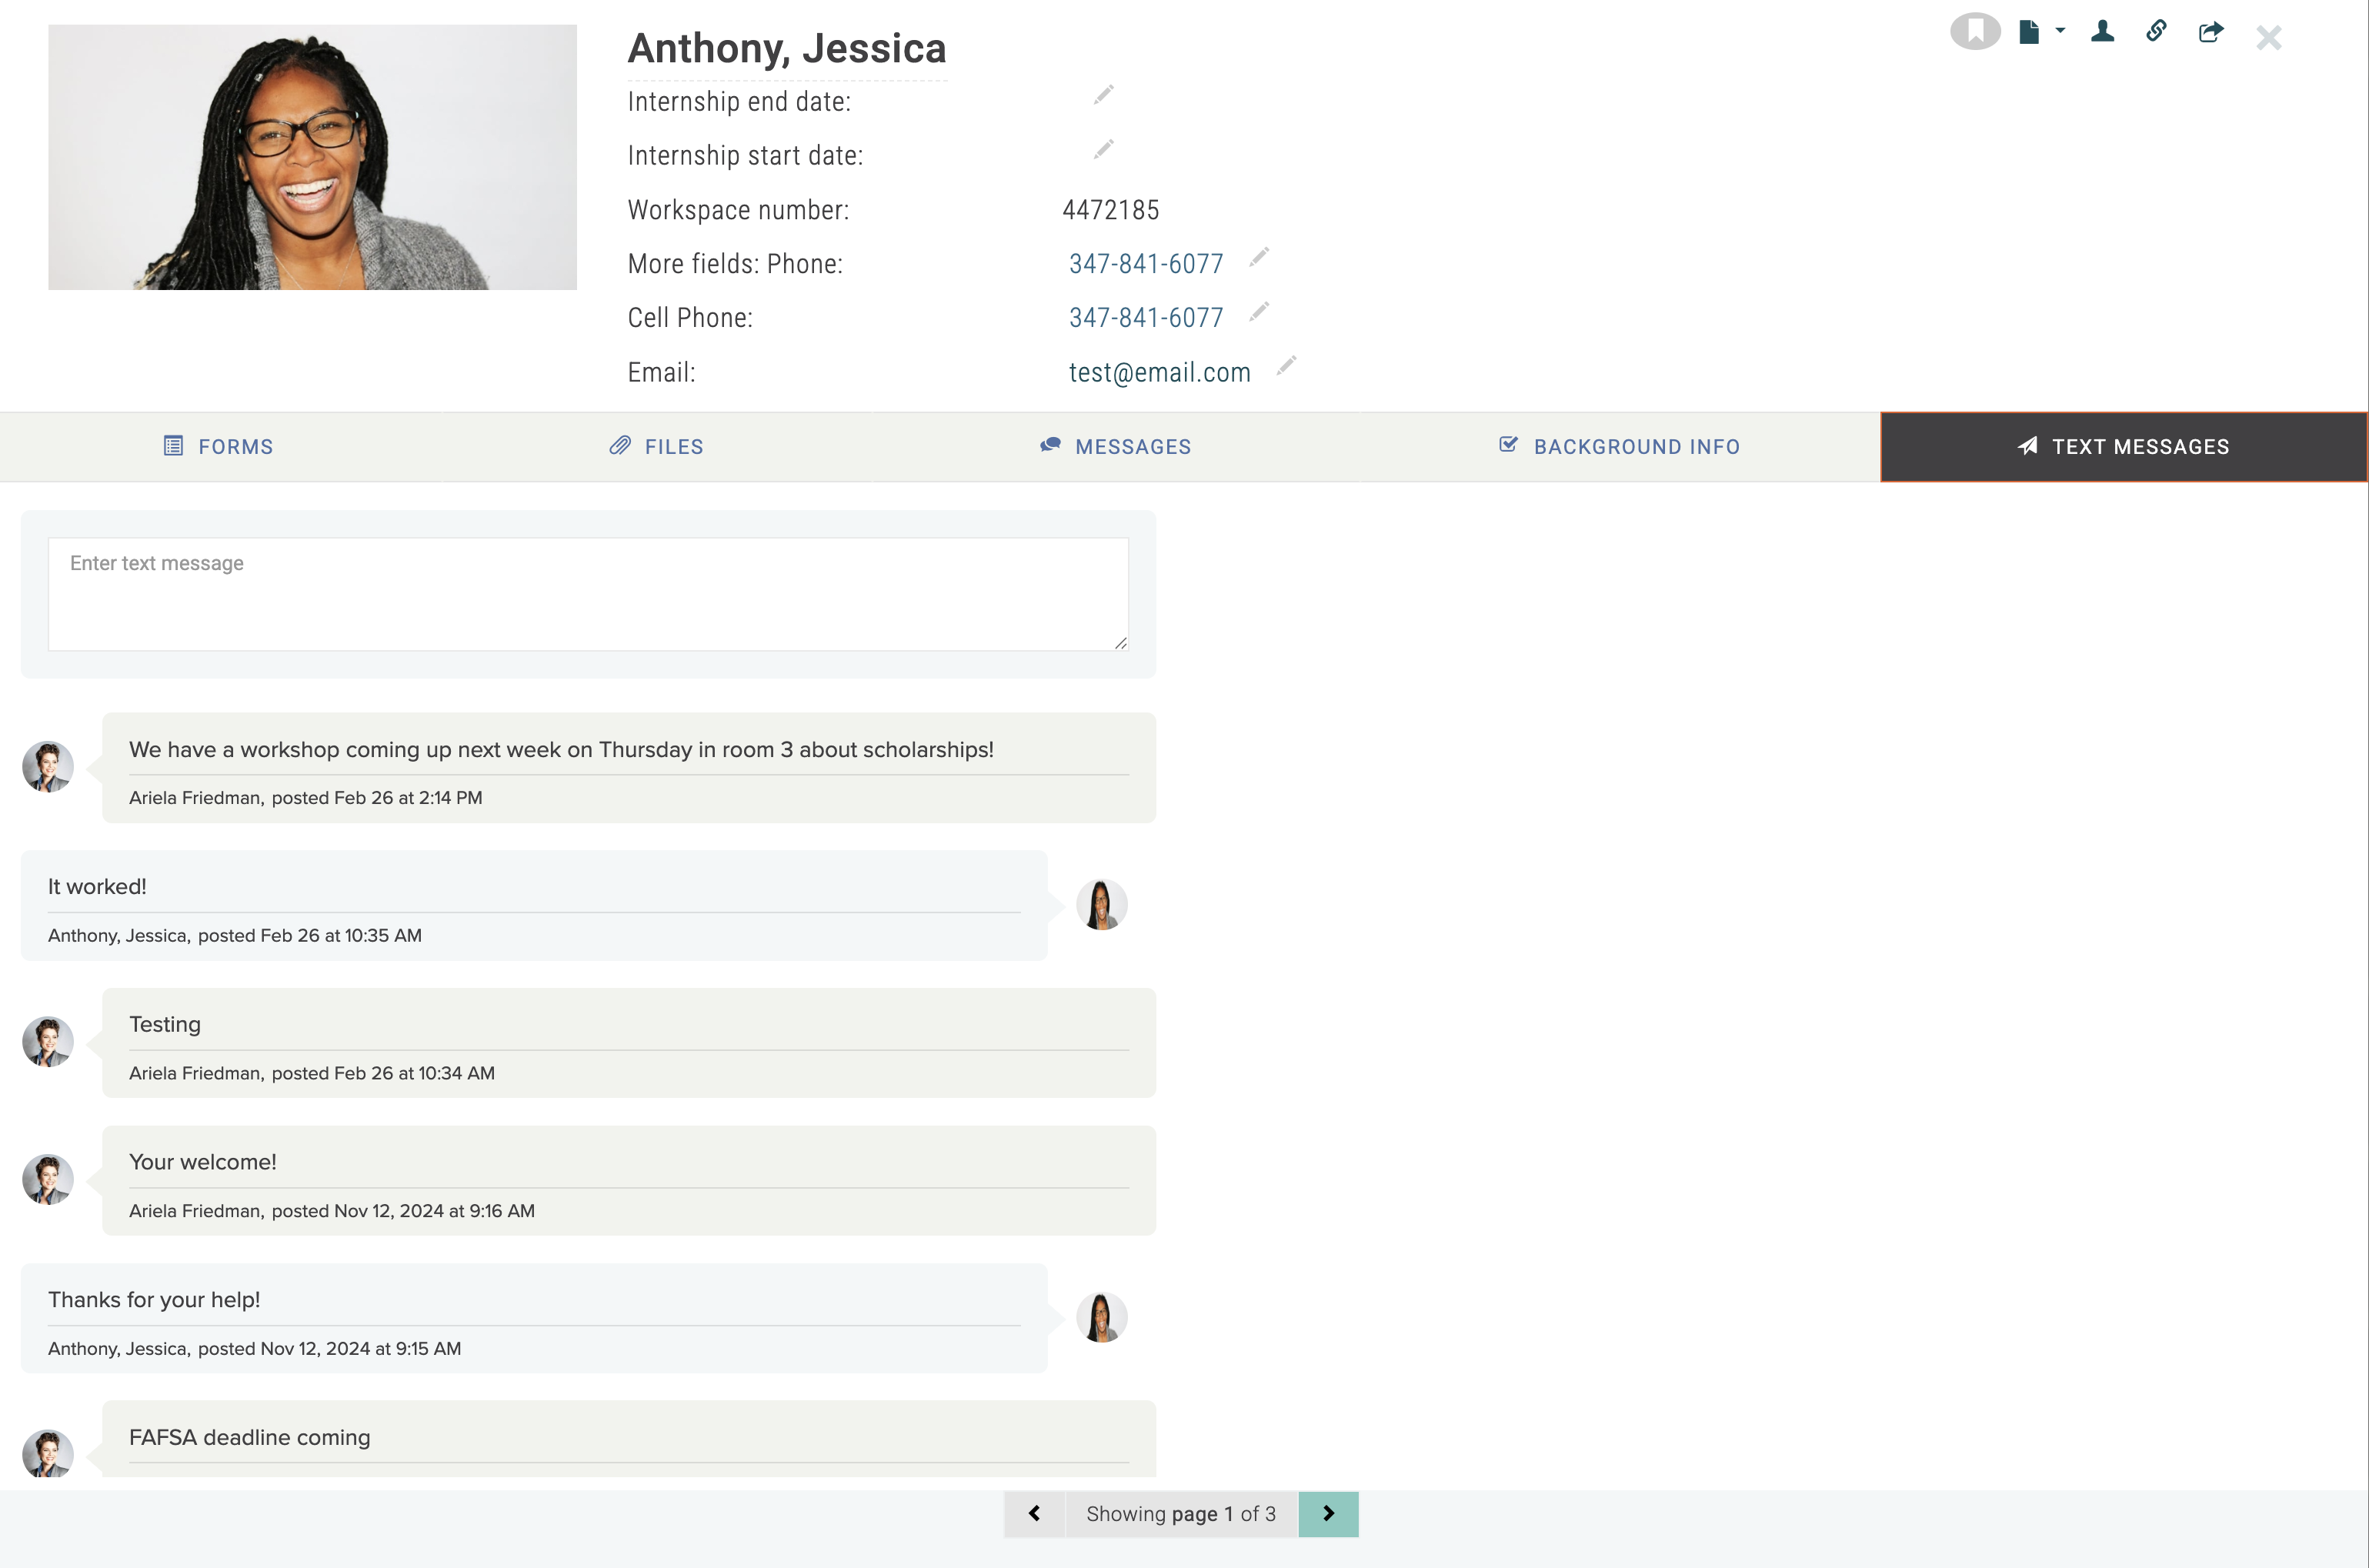Click the More fields phone number link
Viewport: 2369px width, 1568px height.
[x=1146, y=264]
